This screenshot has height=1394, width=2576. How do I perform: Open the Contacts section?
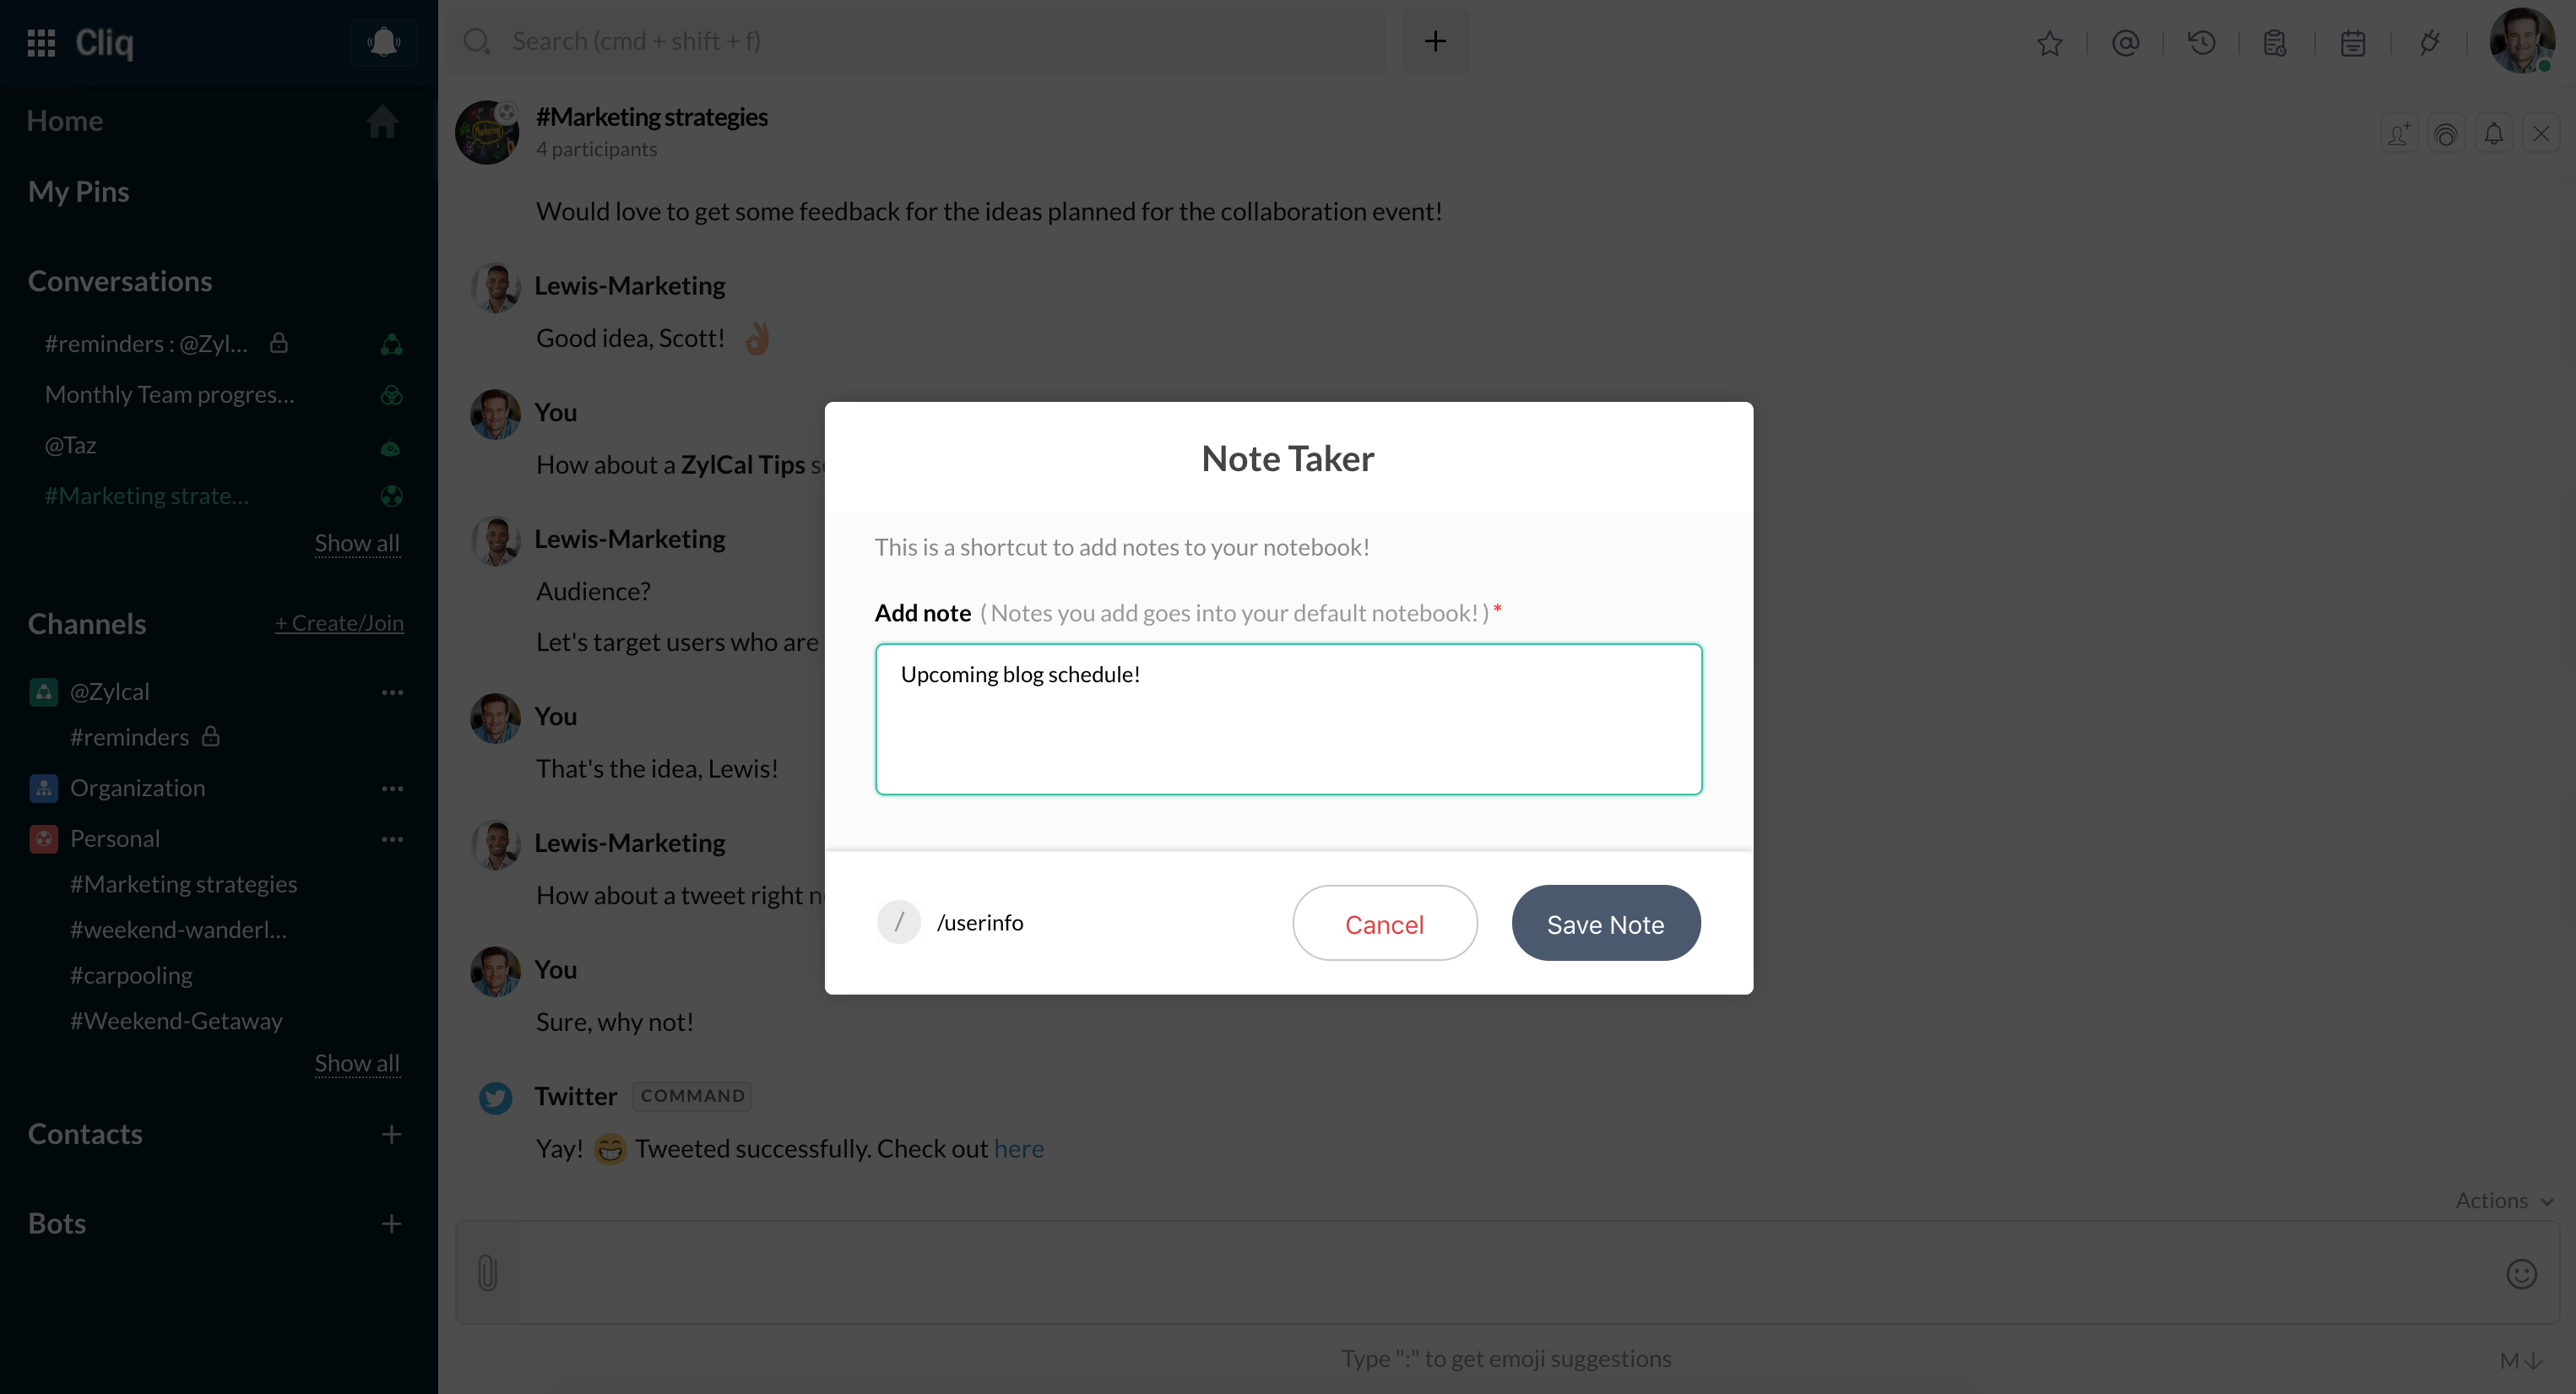click(x=85, y=1133)
